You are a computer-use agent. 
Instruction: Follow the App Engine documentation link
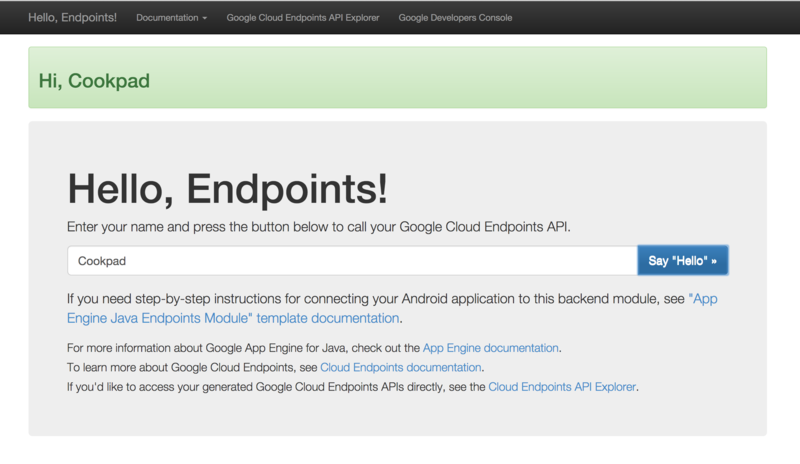(x=490, y=348)
